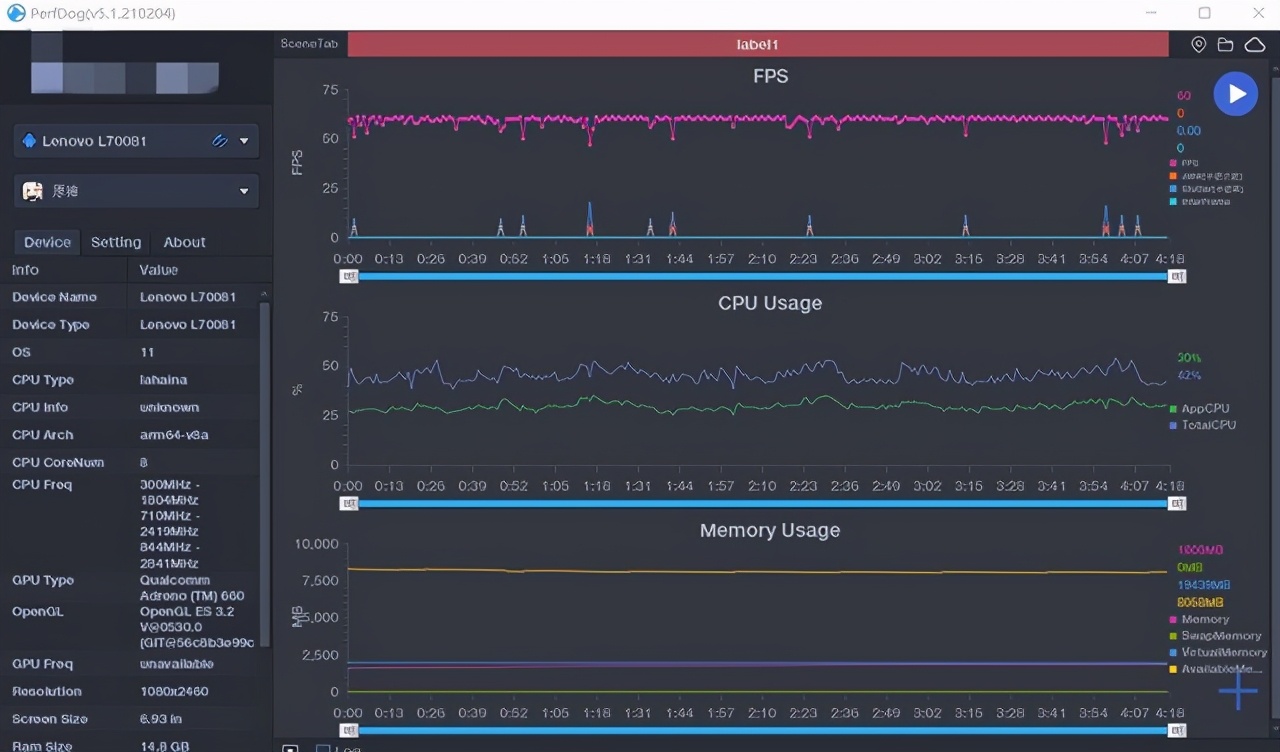Click the FPS chart title
The height and width of the screenshot is (752, 1280).
[770, 76]
